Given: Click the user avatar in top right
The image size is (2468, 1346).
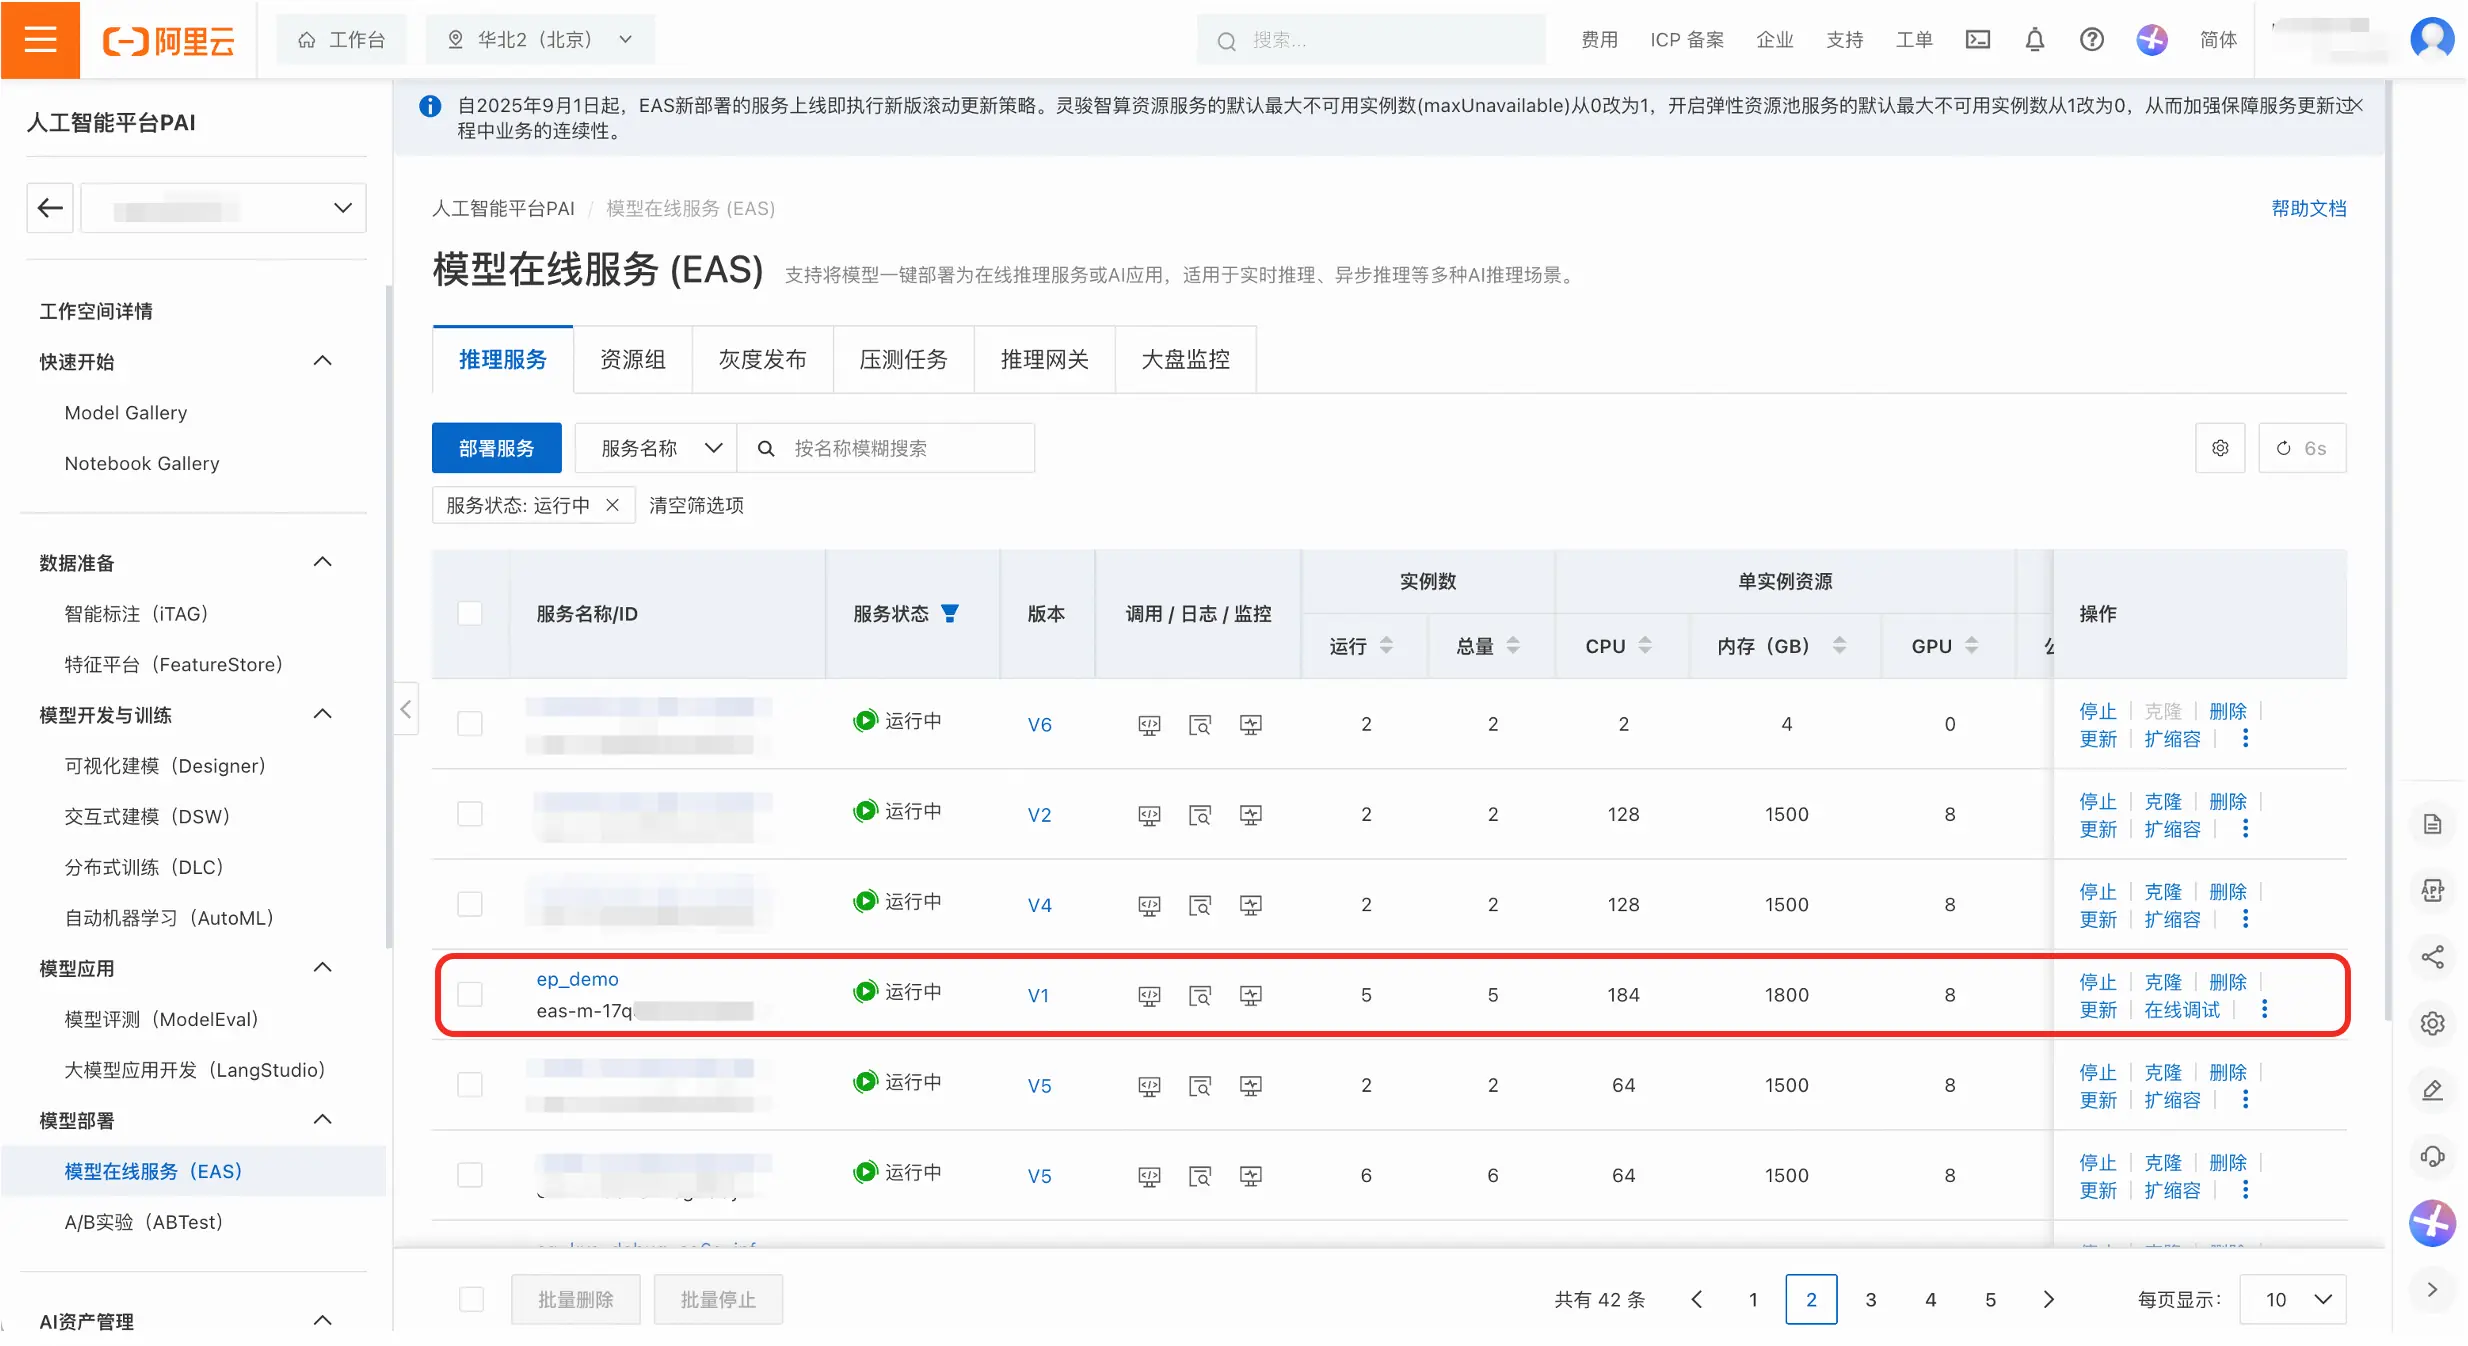Looking at the screenshot, I should 2431,40.
